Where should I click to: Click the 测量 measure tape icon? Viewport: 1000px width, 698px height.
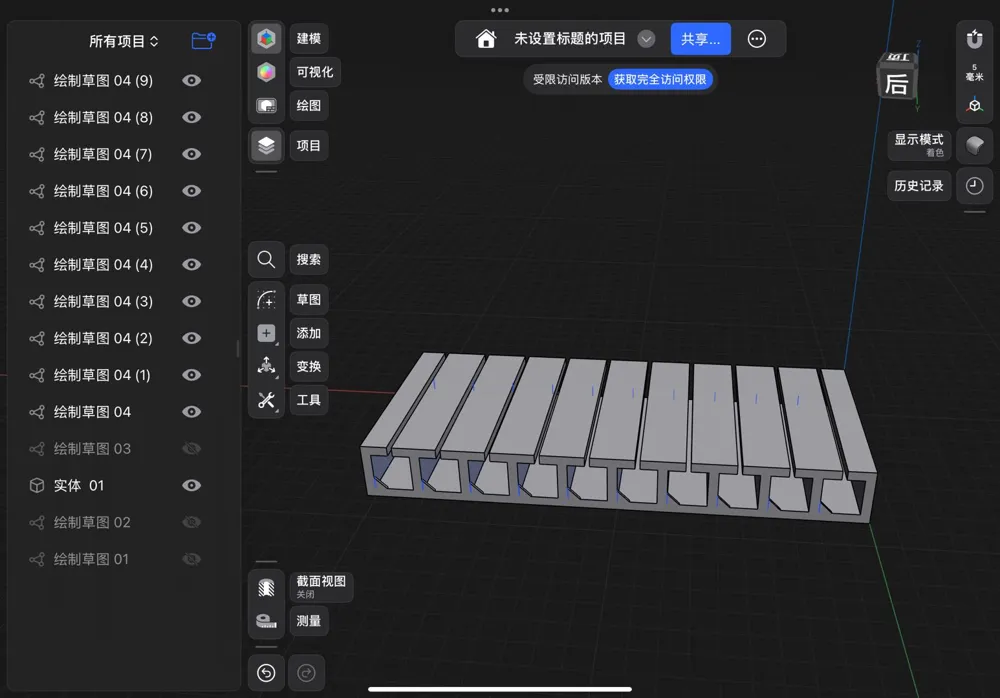pyautogui.click(x=266, y=621)
